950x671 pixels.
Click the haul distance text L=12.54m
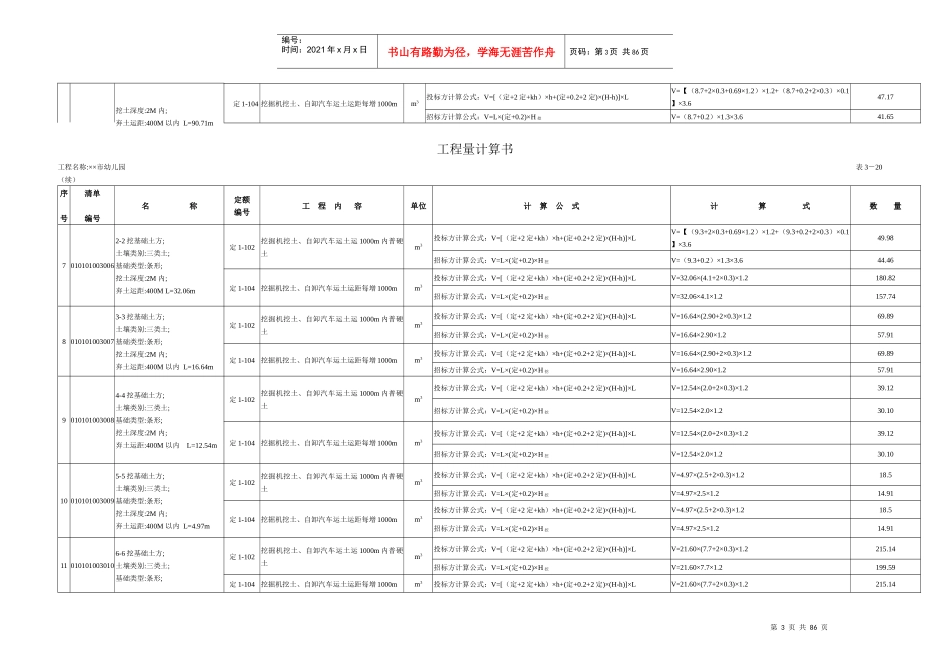click(x=202, y=445)
